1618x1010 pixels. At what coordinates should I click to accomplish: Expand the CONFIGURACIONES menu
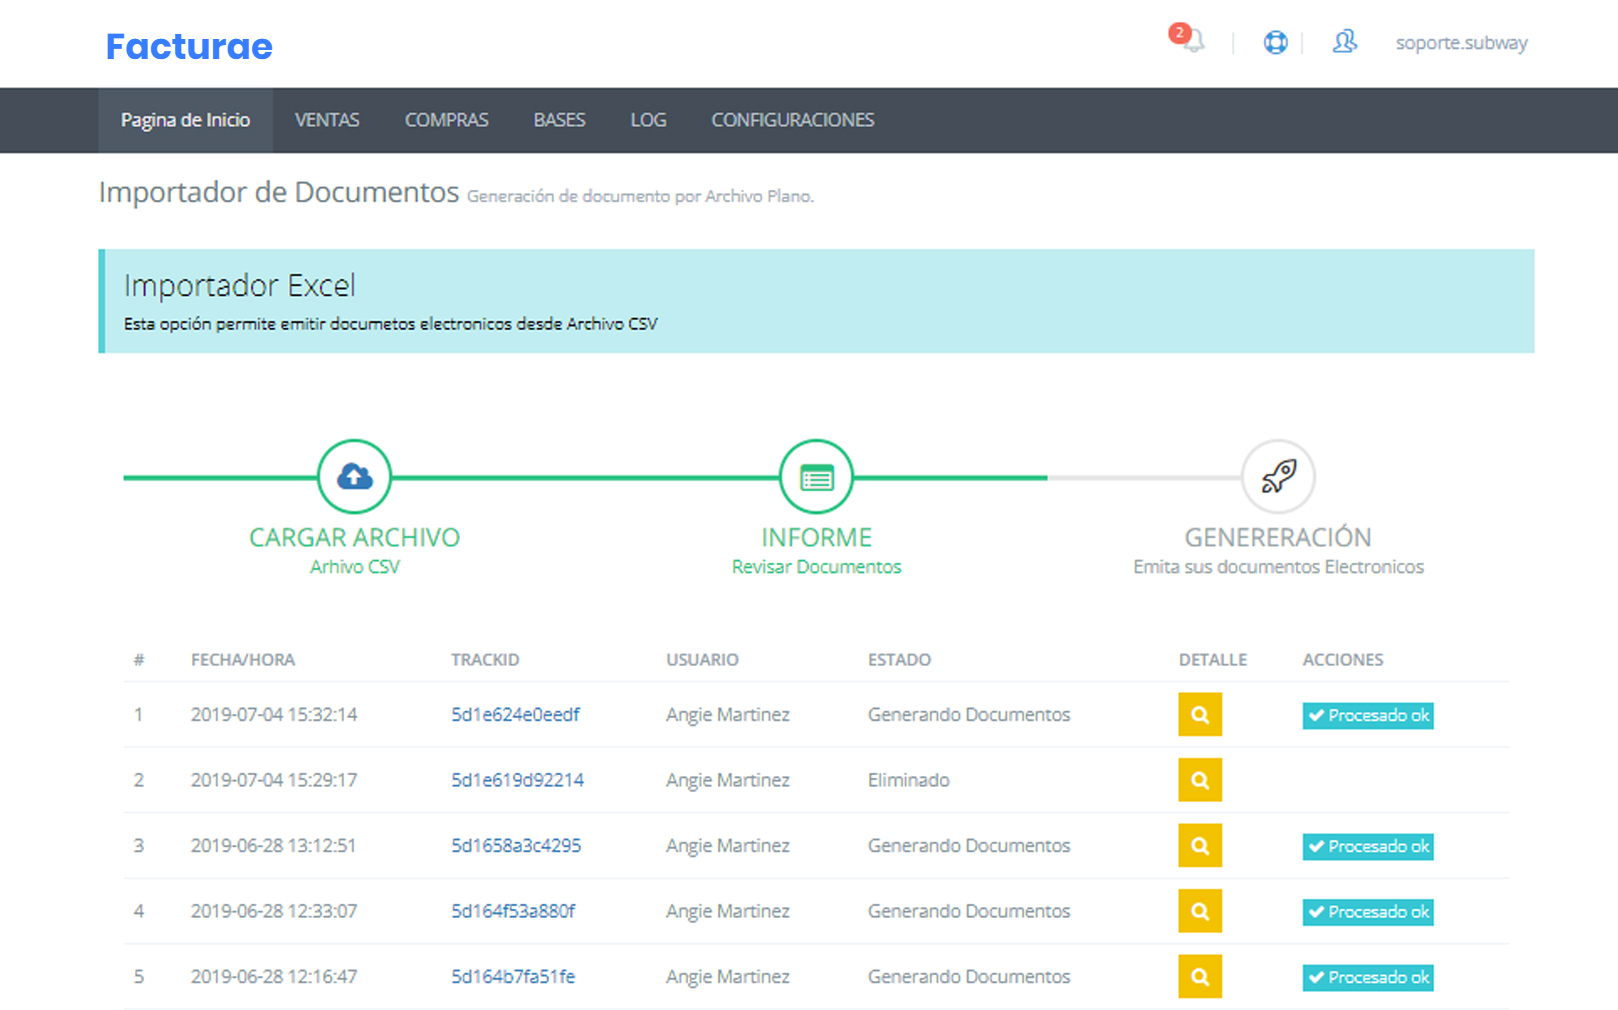pyautogui.click(x=792, y=120)
